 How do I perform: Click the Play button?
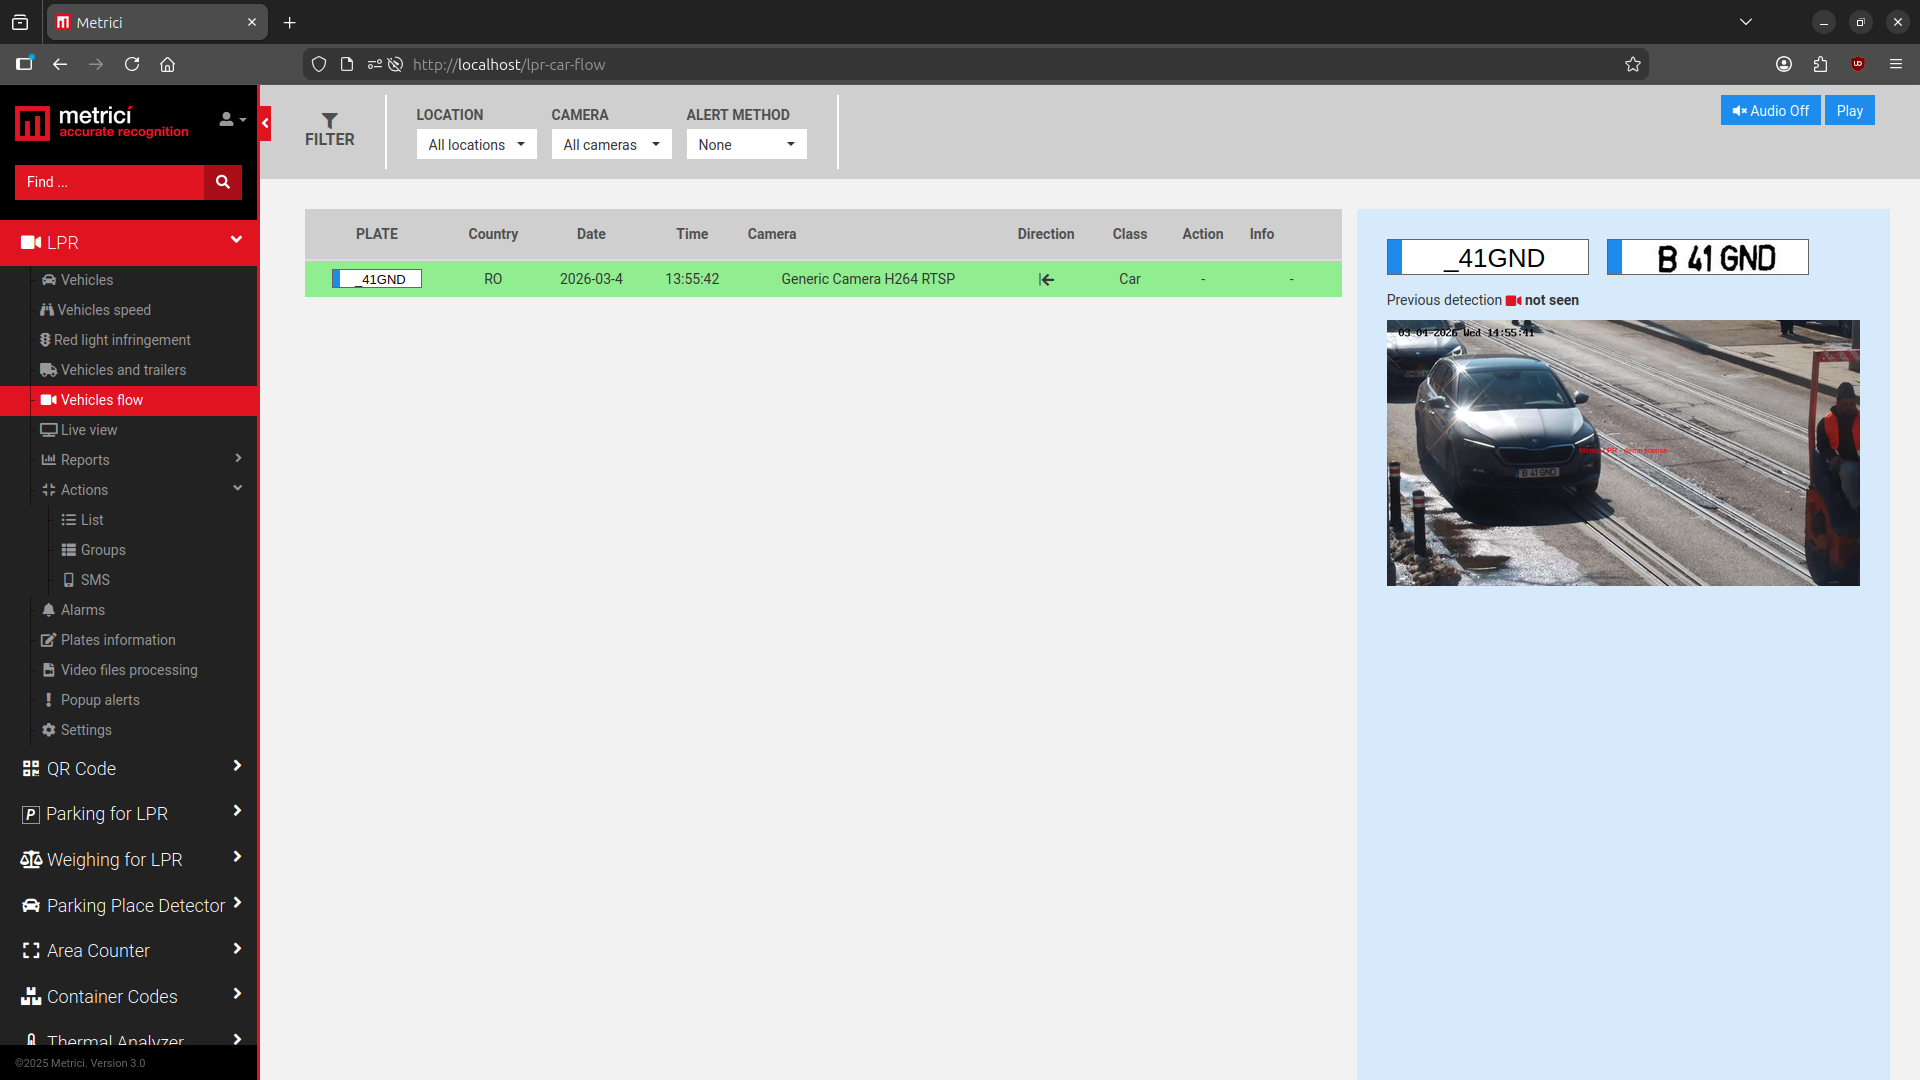tap(1850, 111)
